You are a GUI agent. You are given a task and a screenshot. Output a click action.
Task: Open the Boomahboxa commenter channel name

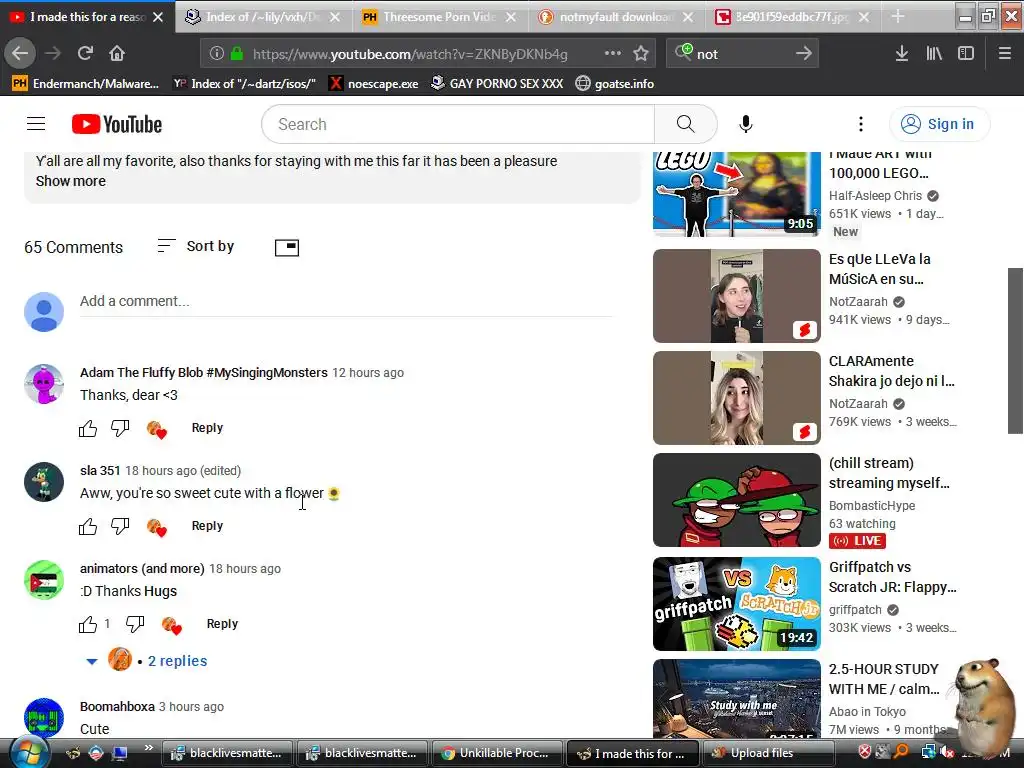point(118,707)
